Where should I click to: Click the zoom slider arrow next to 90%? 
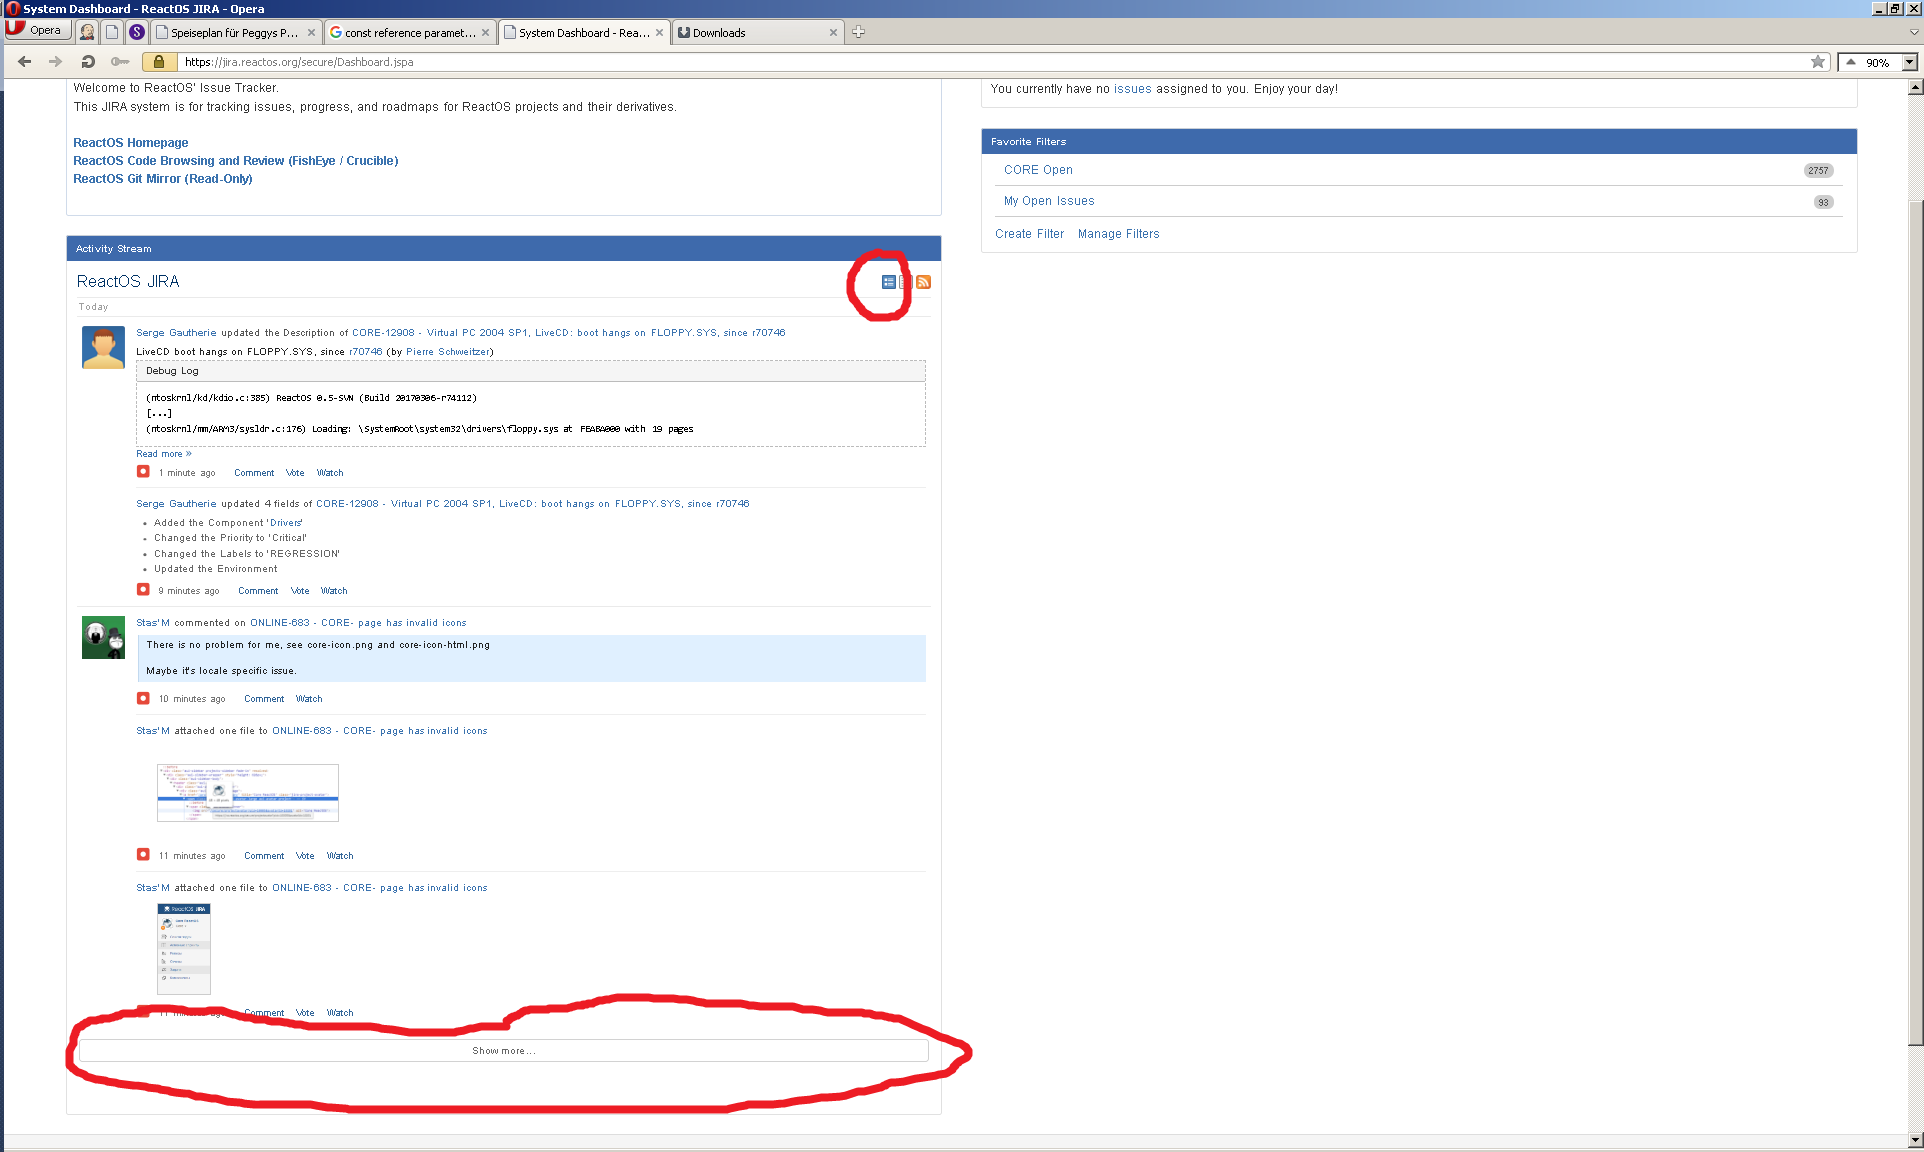click(1850, 62)
